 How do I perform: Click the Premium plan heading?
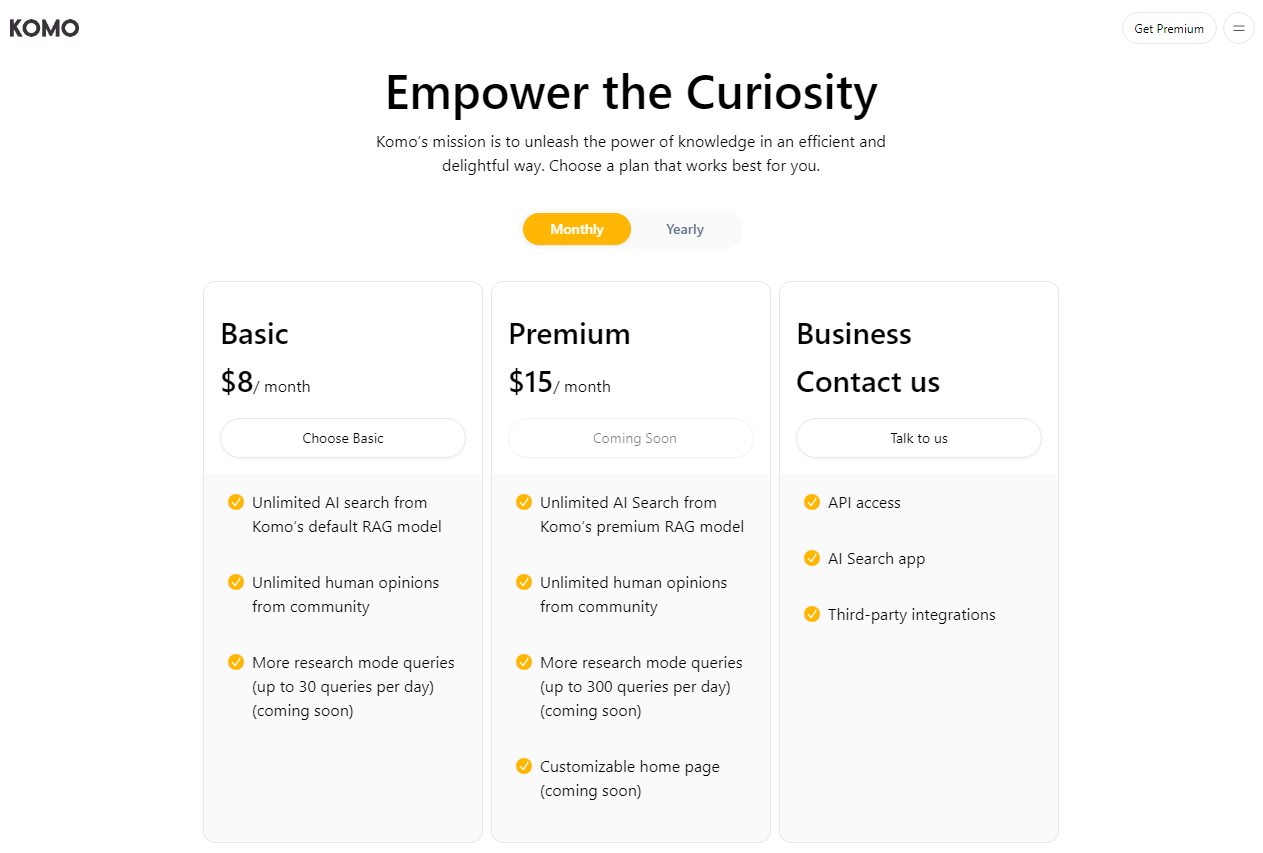[569, 334]
